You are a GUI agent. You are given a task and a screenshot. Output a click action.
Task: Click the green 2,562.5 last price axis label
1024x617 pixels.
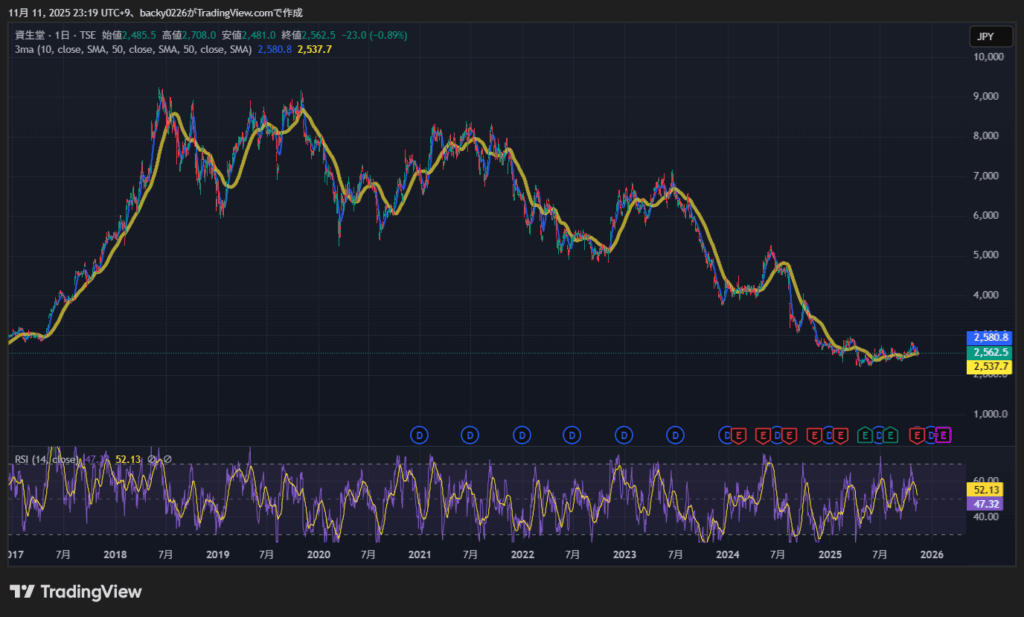point(989,352)
